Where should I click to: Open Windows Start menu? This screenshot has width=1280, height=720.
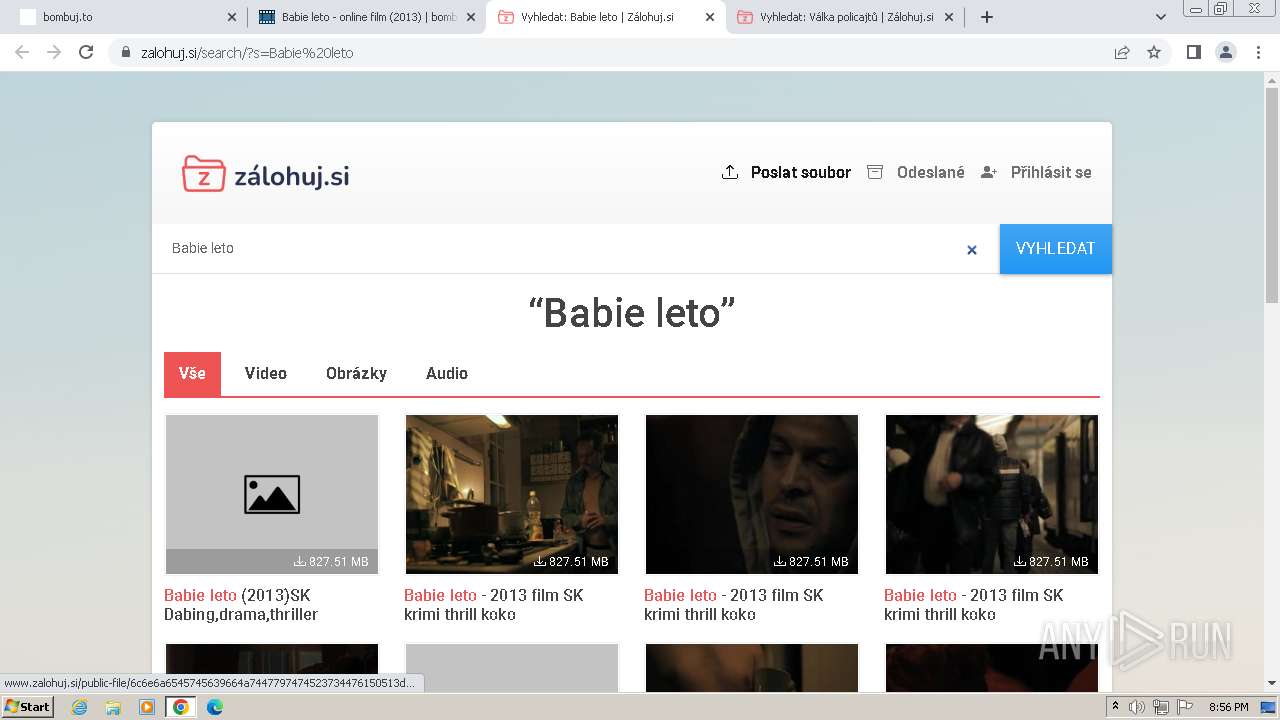[x=27, y=706]
